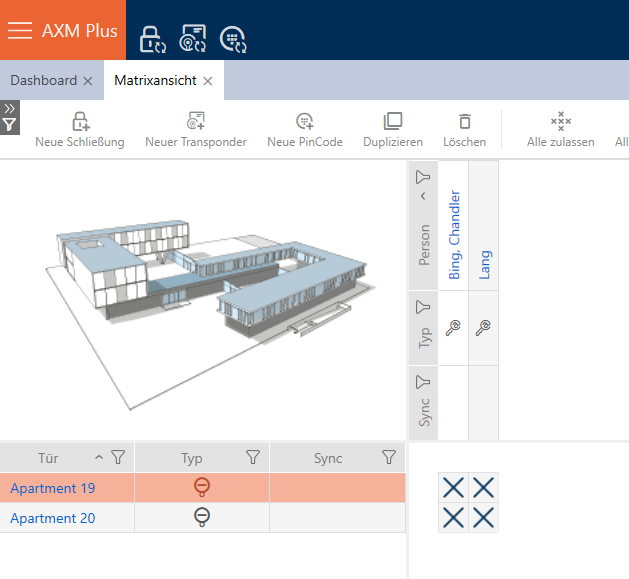The height and width of the screenshot is (579, 629).
Task: Open the Sync column filter in door list
Action: click(389, 458)
